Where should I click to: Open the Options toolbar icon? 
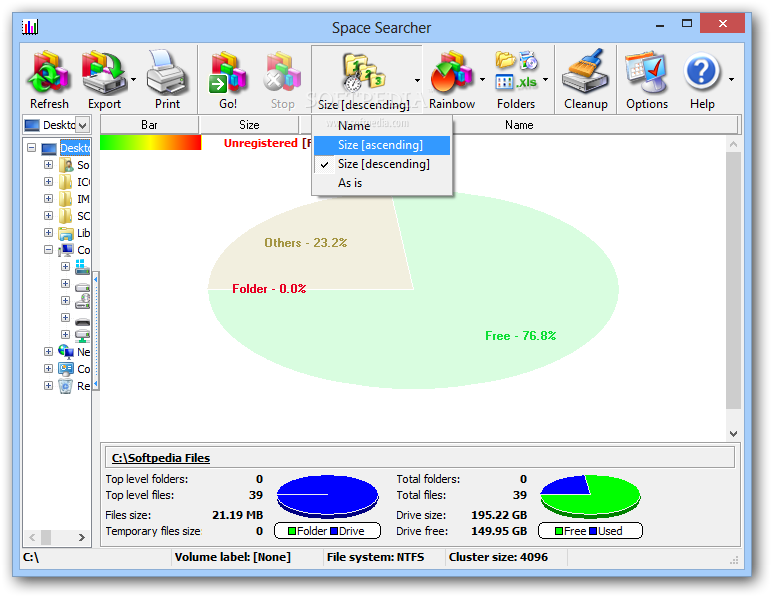click(x=646, y=73)
